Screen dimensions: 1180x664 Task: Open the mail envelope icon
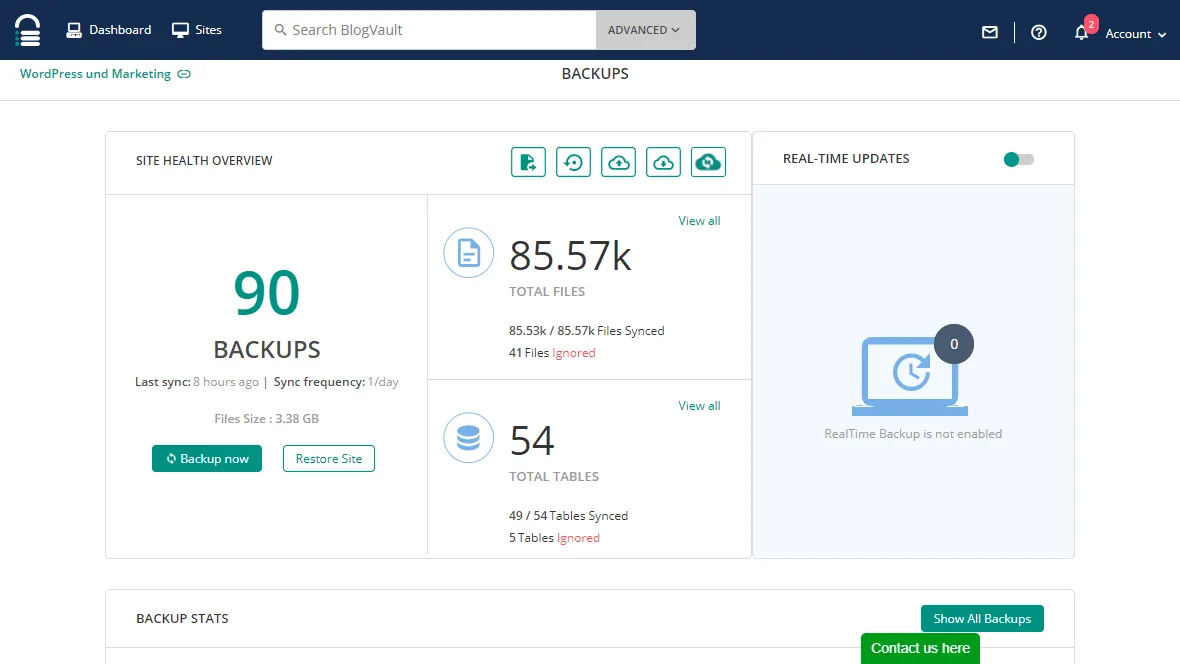pos(990,32)
